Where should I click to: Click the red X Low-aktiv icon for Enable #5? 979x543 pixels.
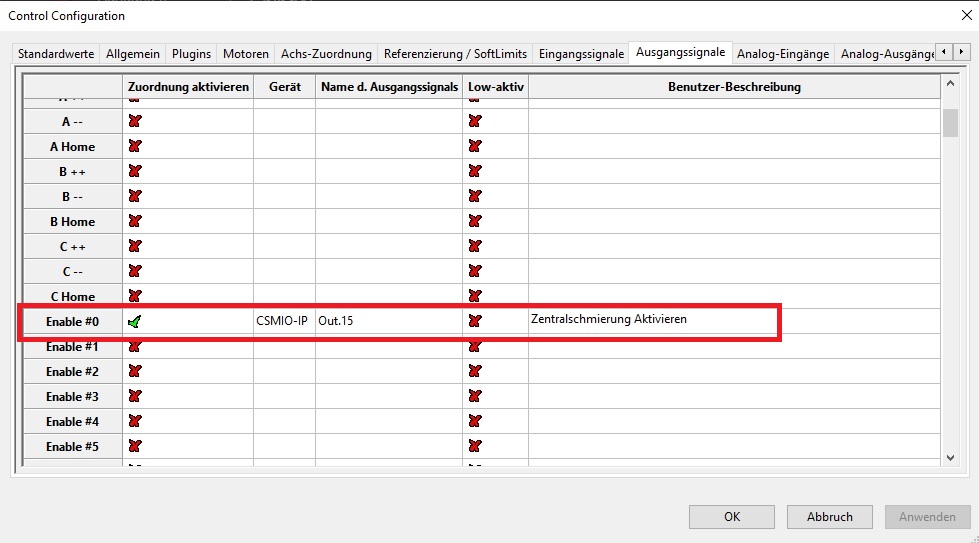[475, 446]
